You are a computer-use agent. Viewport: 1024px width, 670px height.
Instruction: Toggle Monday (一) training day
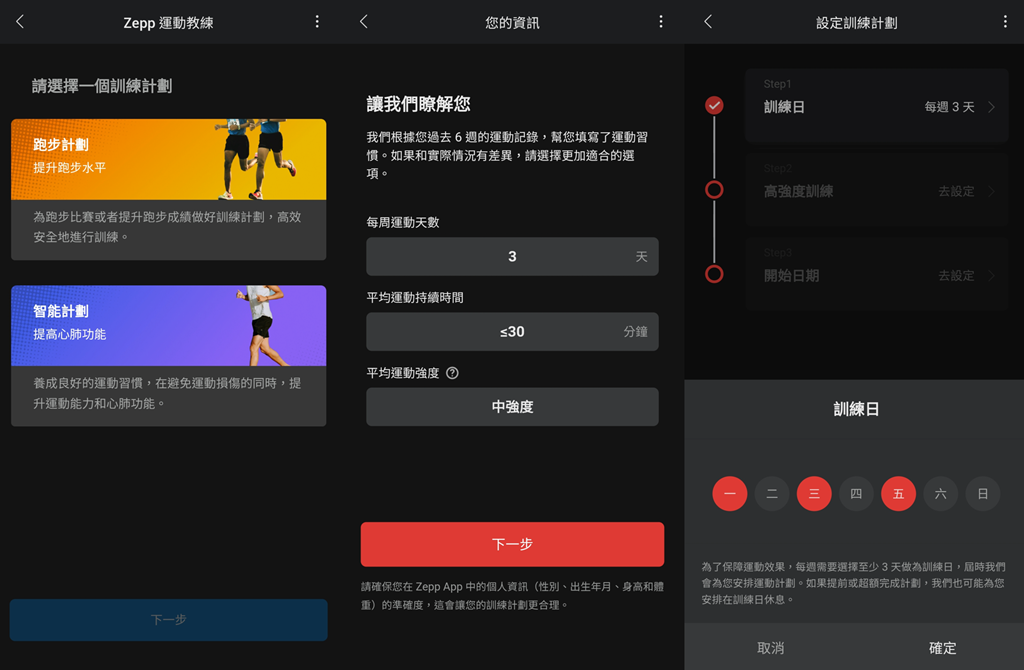point(730,494)
